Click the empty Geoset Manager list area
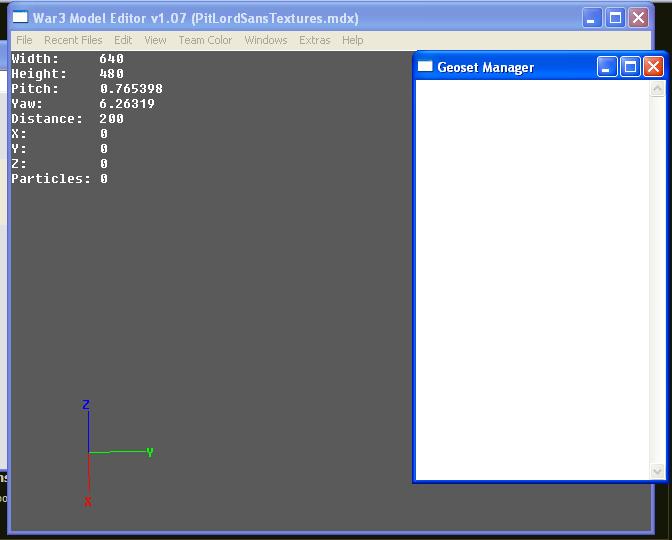672x540 pixels. coord(533,280)
